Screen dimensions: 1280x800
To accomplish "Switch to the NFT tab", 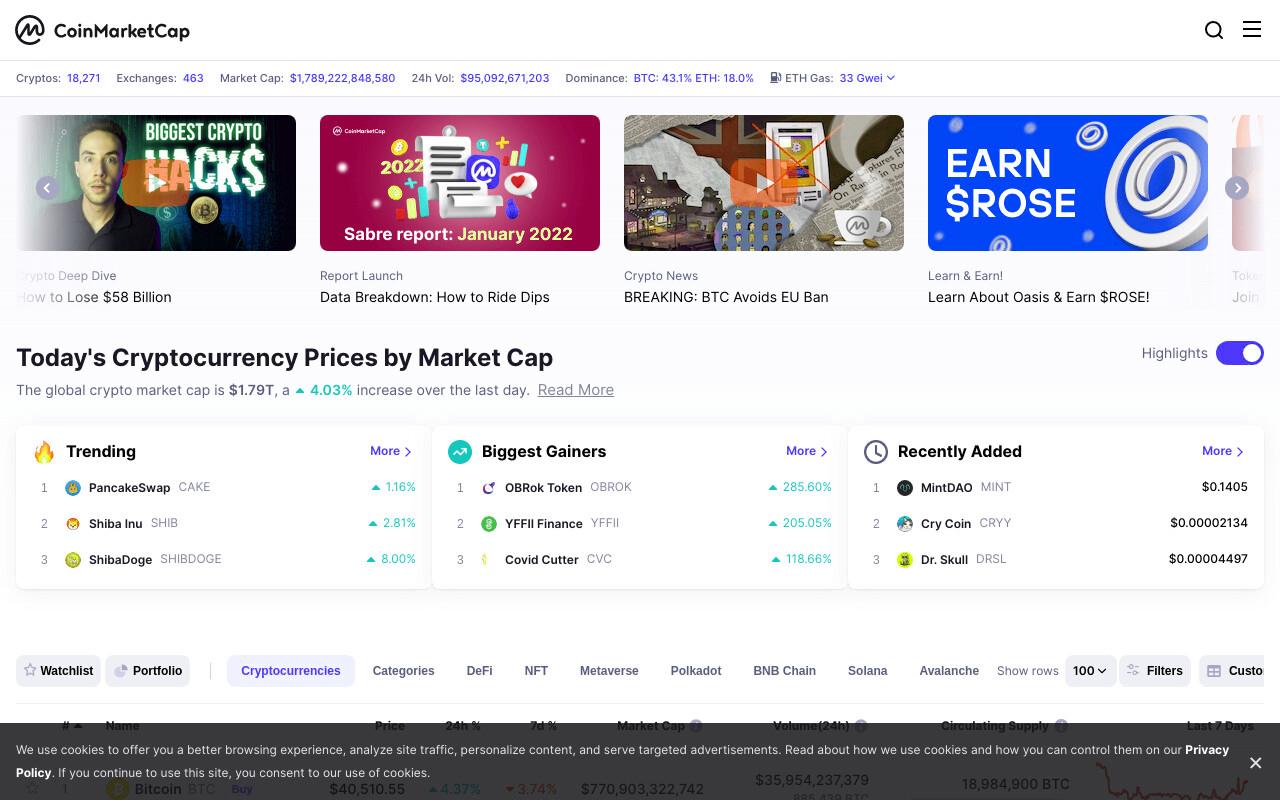I will [536, 671].
